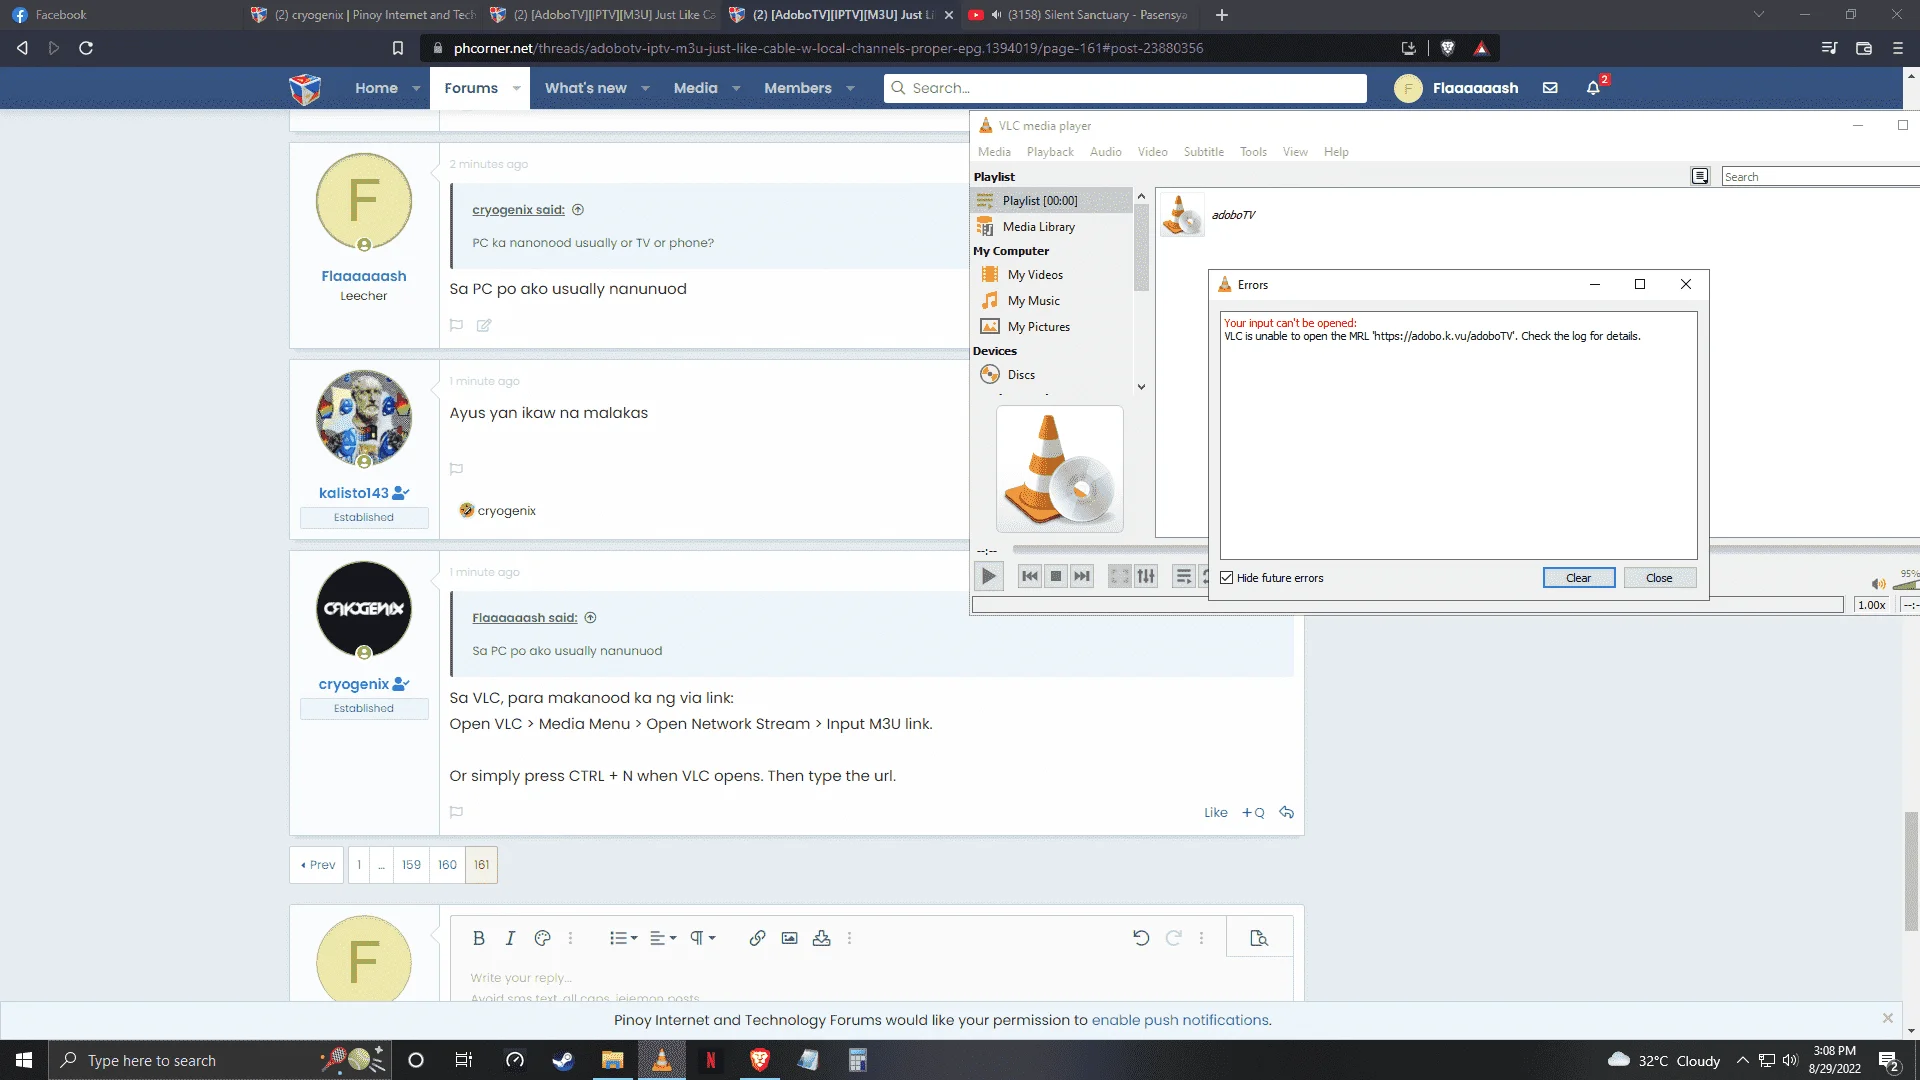This screenshot has height=1080, width=1920.
Task: Click Netflix icon in taskbar
Action: tap(710, 1060)
